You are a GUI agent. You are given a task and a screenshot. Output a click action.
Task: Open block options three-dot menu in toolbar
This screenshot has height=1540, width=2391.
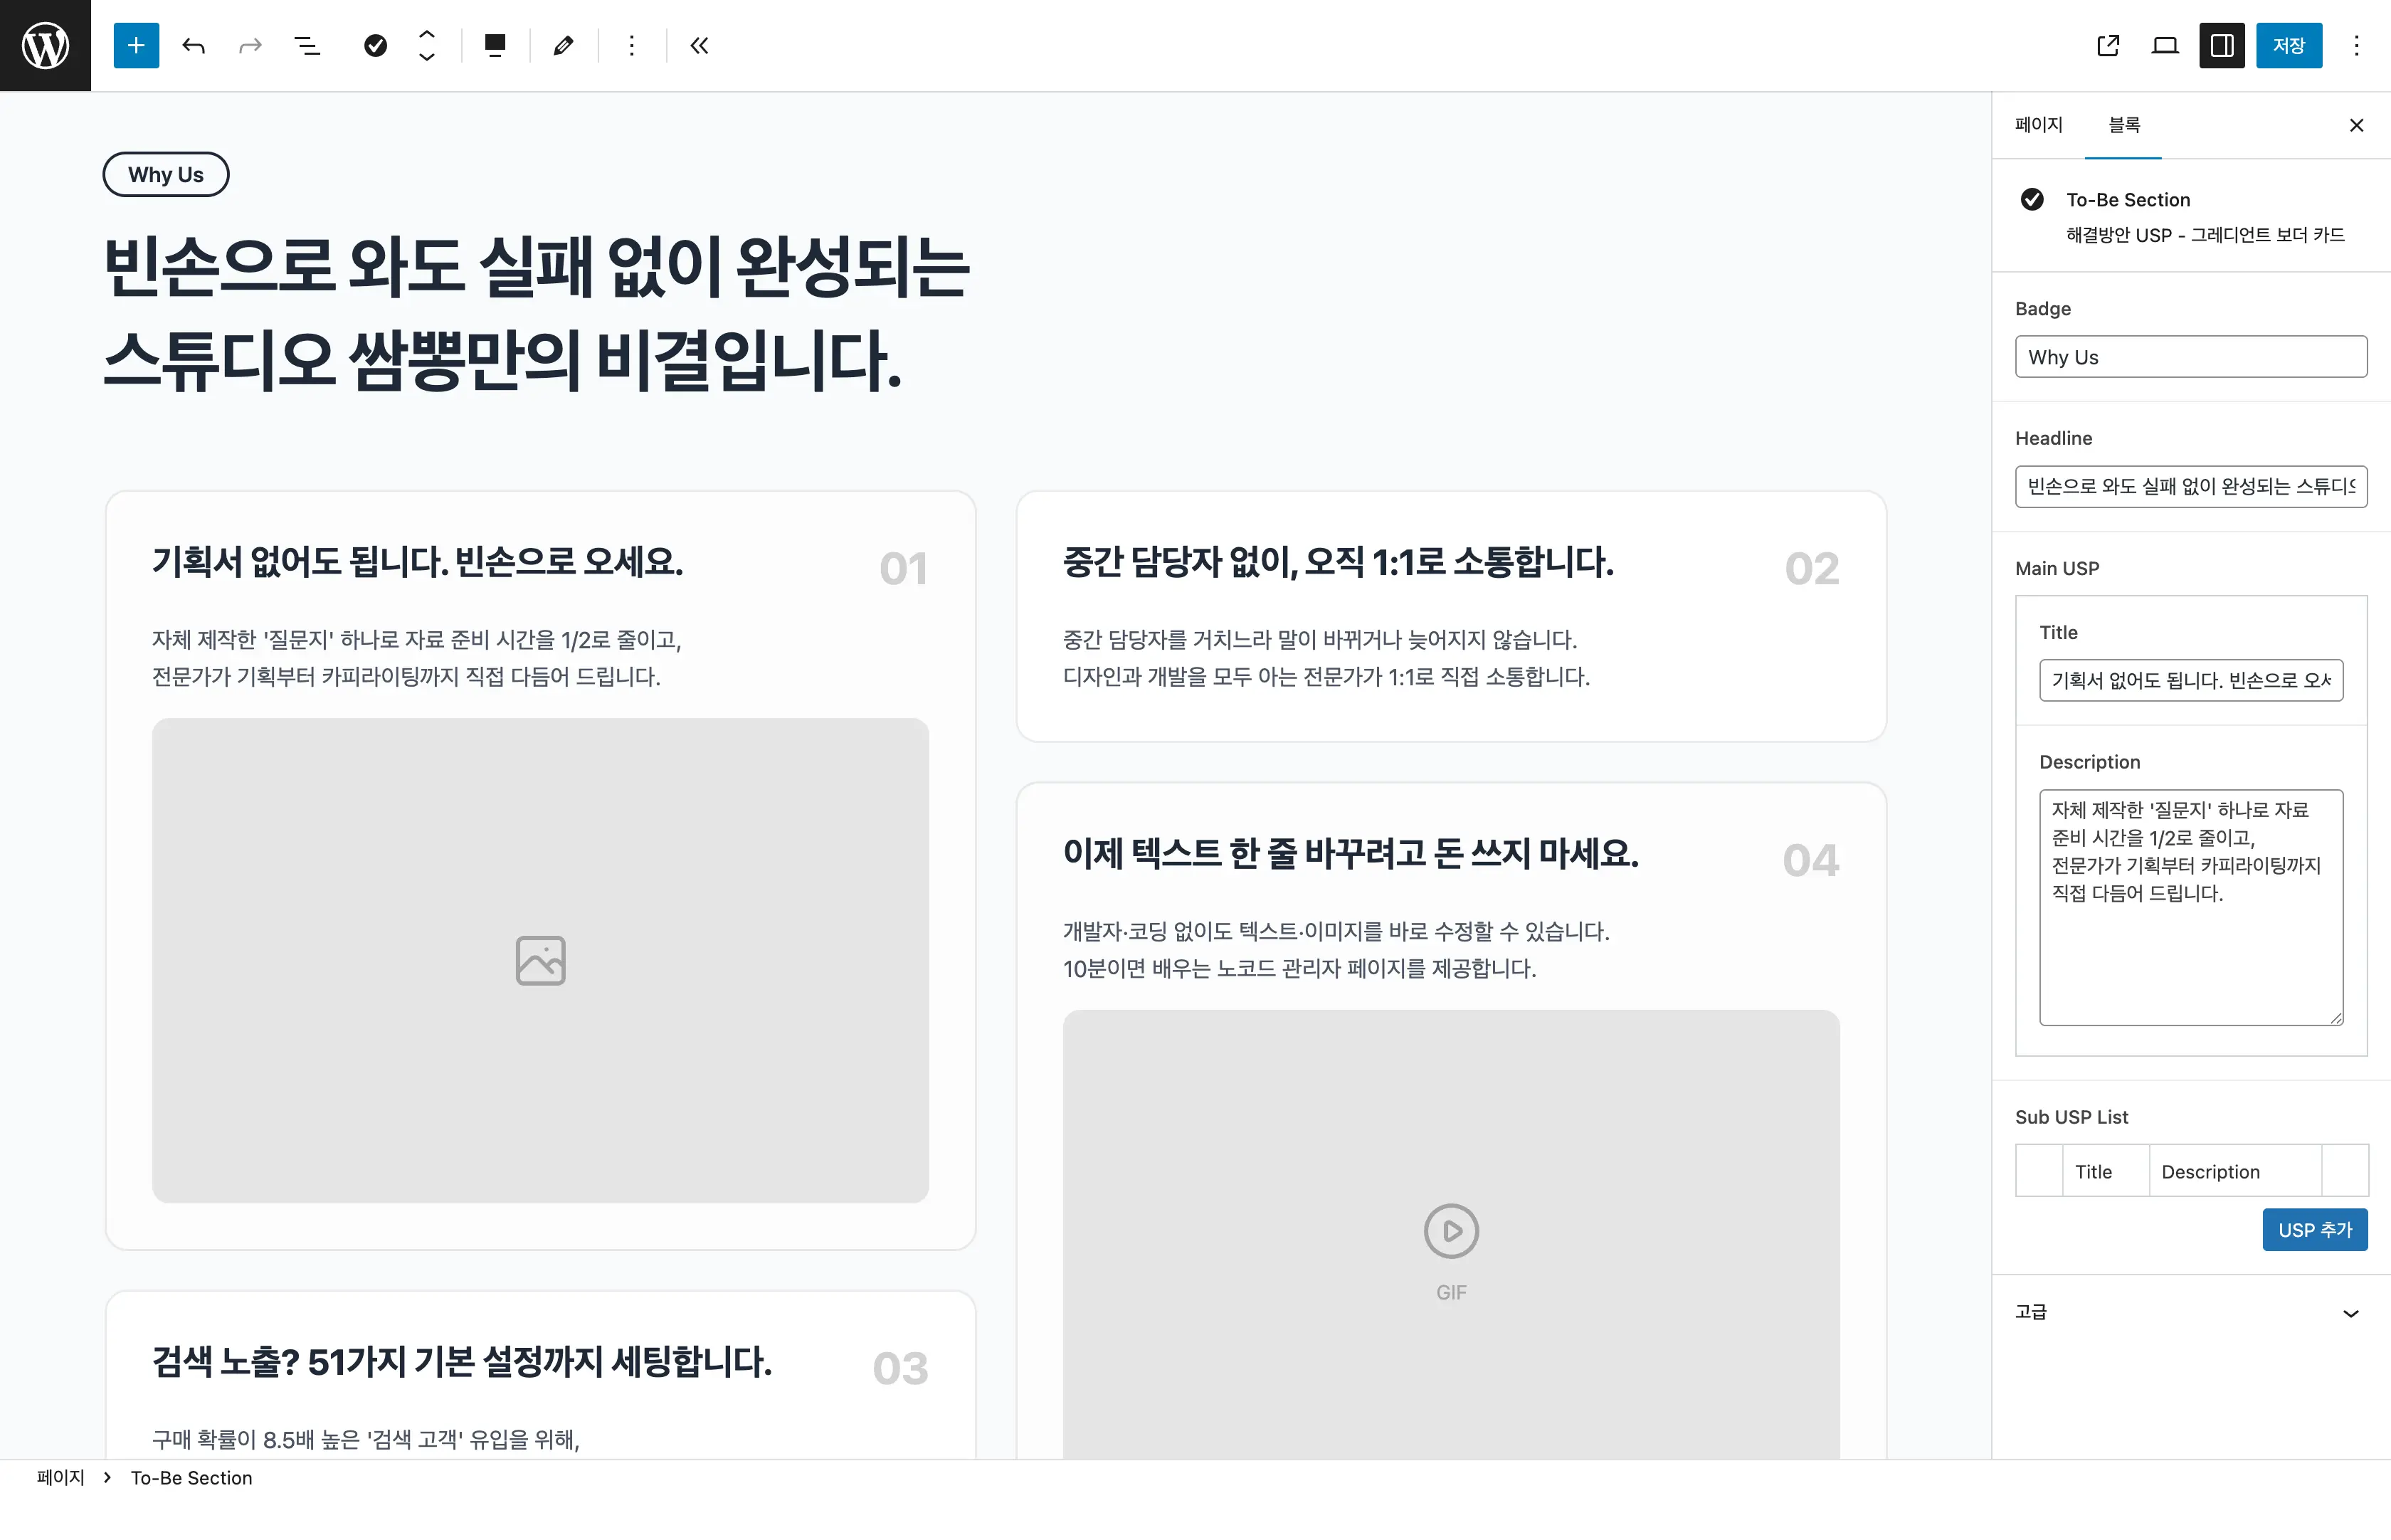[x=631, y=45]
